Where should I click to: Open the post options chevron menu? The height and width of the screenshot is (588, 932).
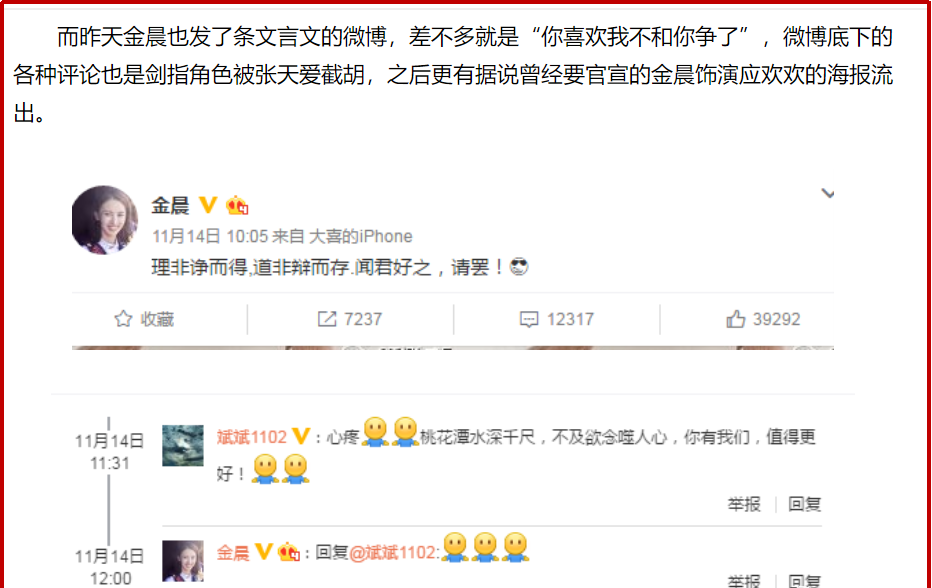pos(827,194)
